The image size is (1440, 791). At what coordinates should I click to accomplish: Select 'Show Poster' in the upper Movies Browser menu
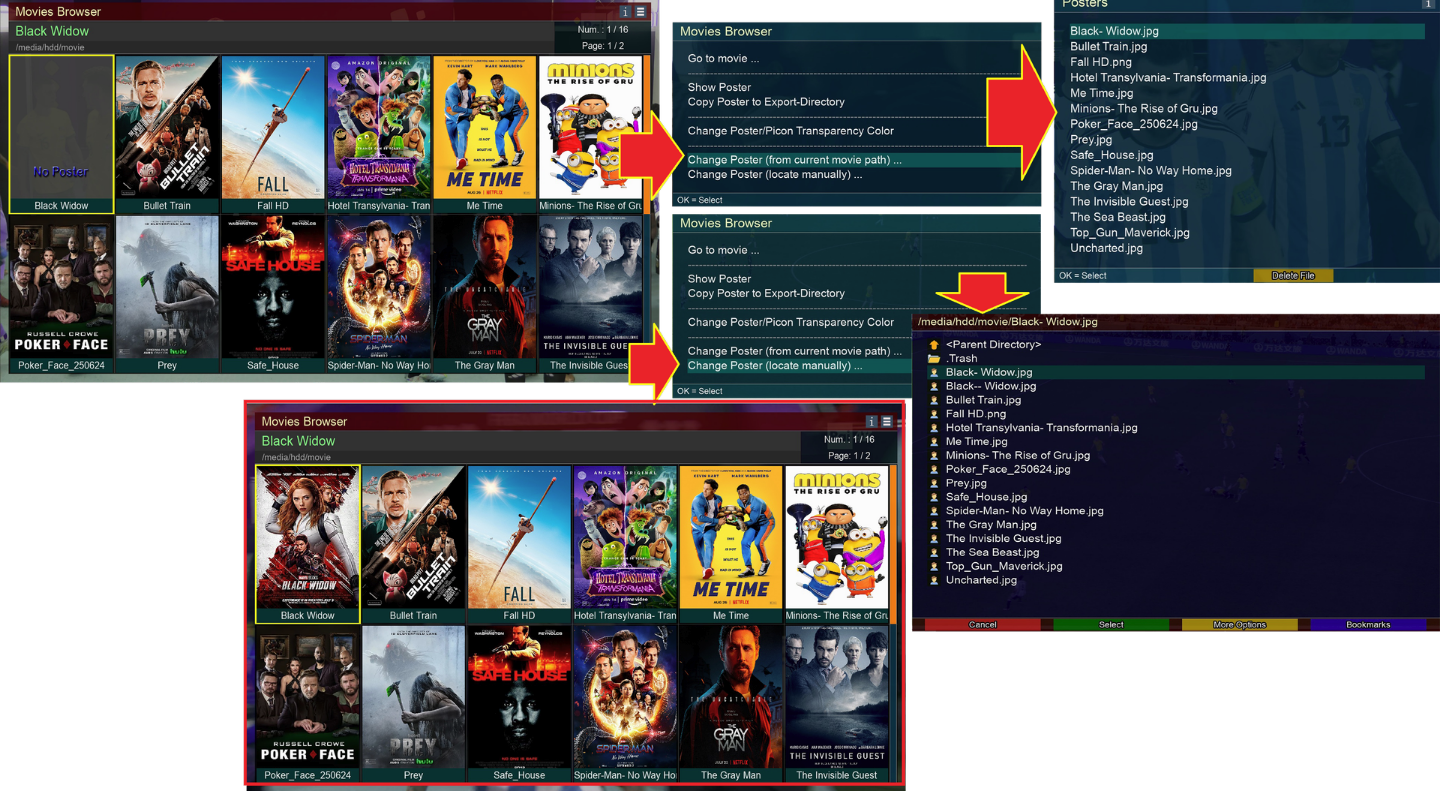719,88
